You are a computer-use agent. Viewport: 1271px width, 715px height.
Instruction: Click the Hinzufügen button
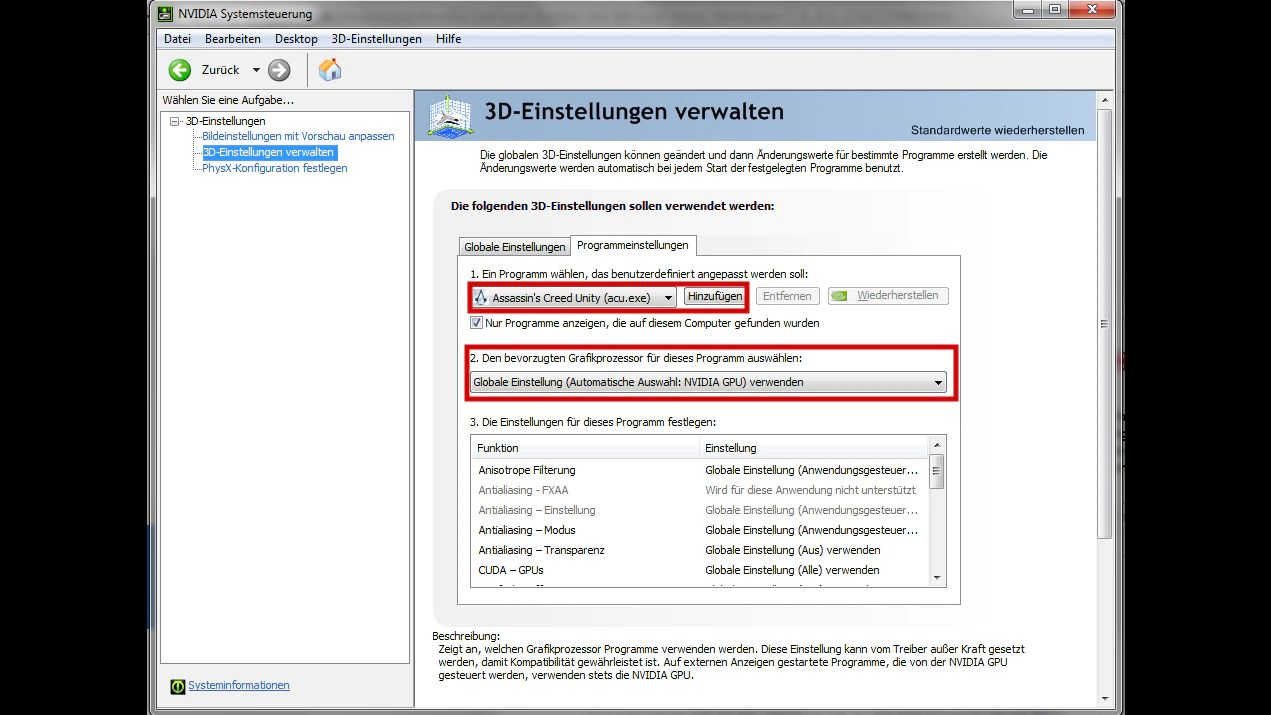pyautogui.click(x=715, y=296)
